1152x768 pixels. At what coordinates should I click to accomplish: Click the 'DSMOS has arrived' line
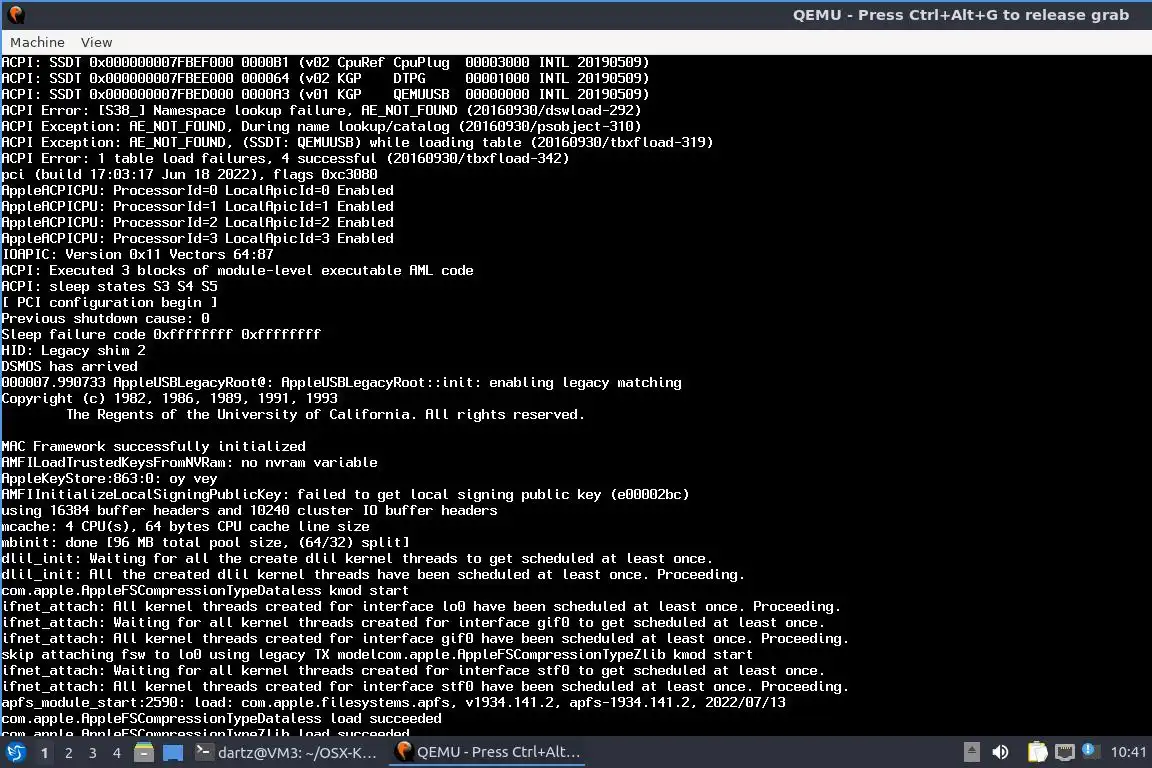click(69, 366)
